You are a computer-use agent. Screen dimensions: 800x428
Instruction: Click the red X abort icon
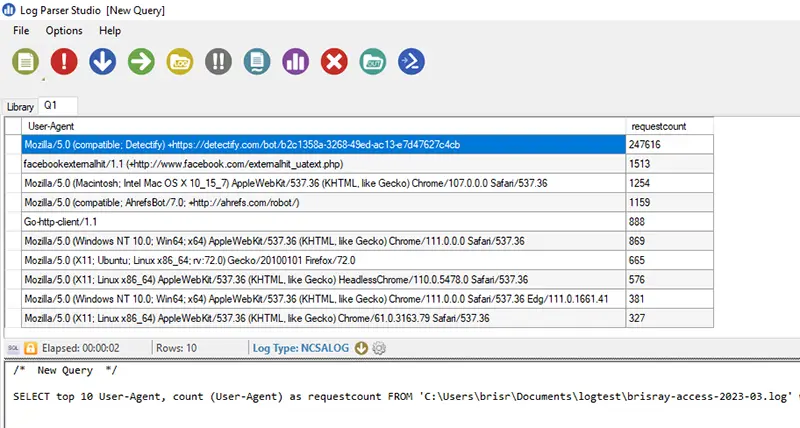[x=334, y=62]
